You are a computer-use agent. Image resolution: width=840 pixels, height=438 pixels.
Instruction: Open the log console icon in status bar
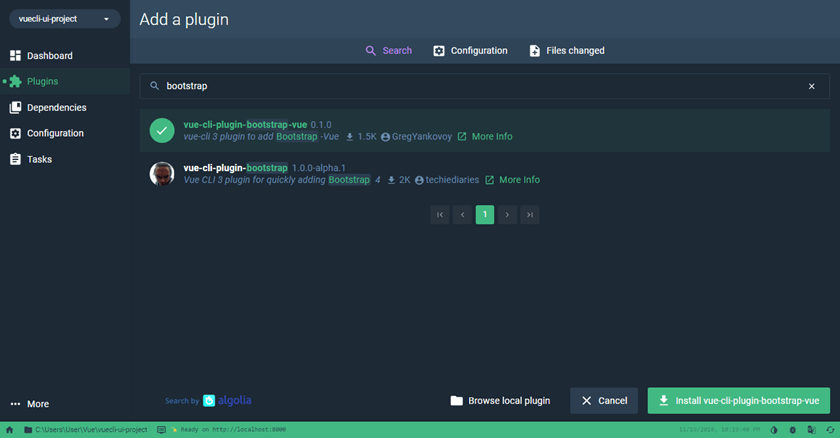click(161, 429)
